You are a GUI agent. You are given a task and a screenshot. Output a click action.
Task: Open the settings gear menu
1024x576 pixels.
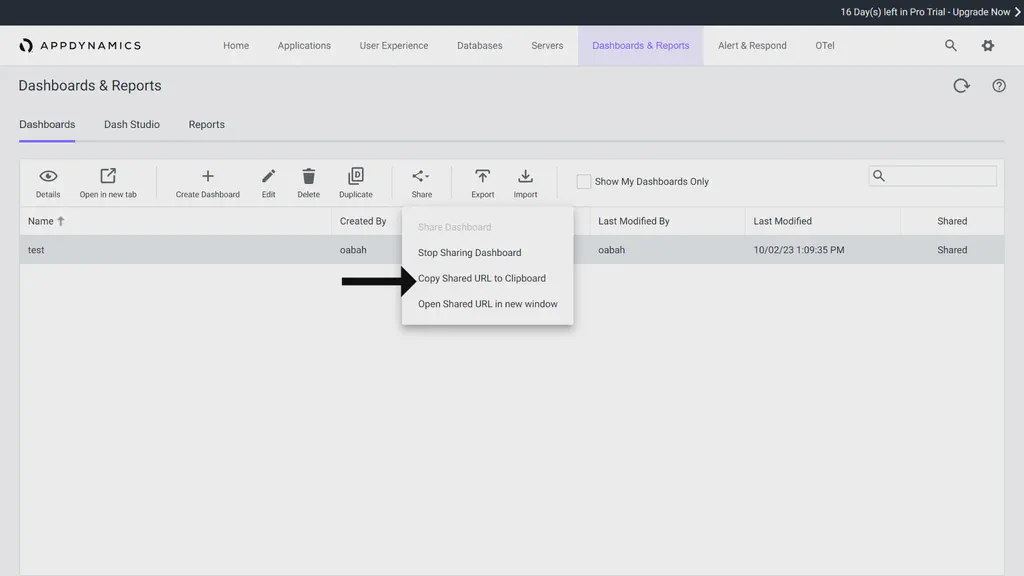click(x=987, y=45)
